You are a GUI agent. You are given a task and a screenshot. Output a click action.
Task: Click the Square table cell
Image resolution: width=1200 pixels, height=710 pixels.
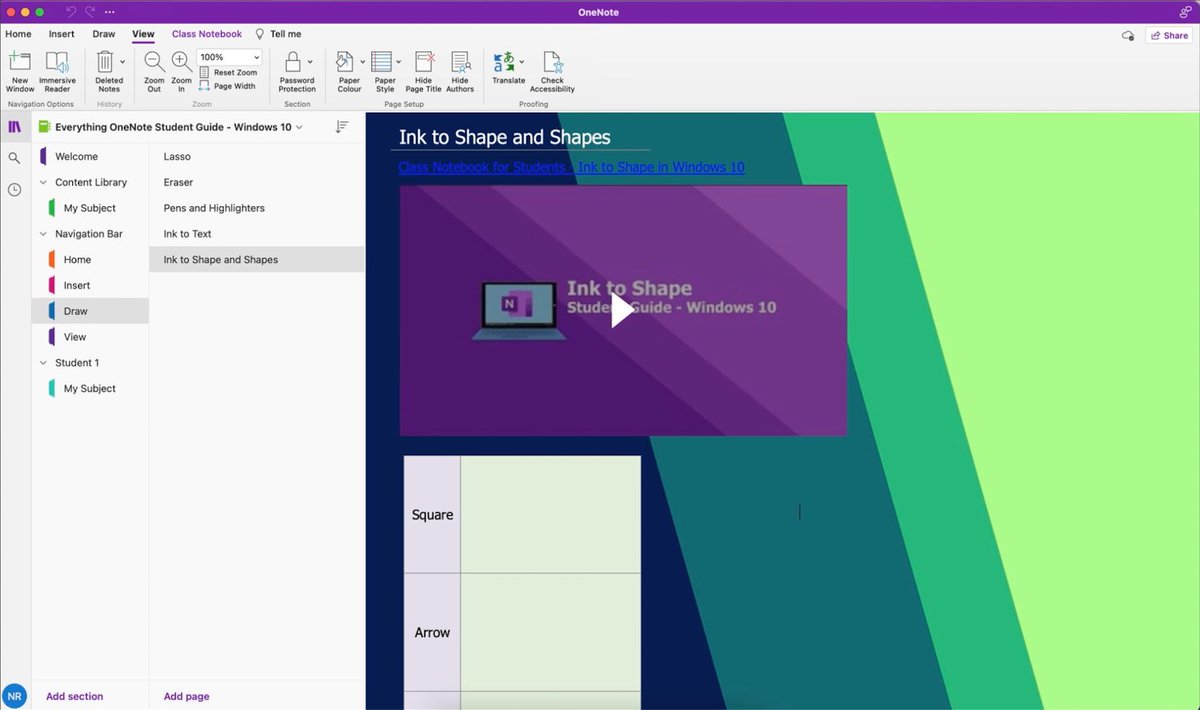pos(432,515)
